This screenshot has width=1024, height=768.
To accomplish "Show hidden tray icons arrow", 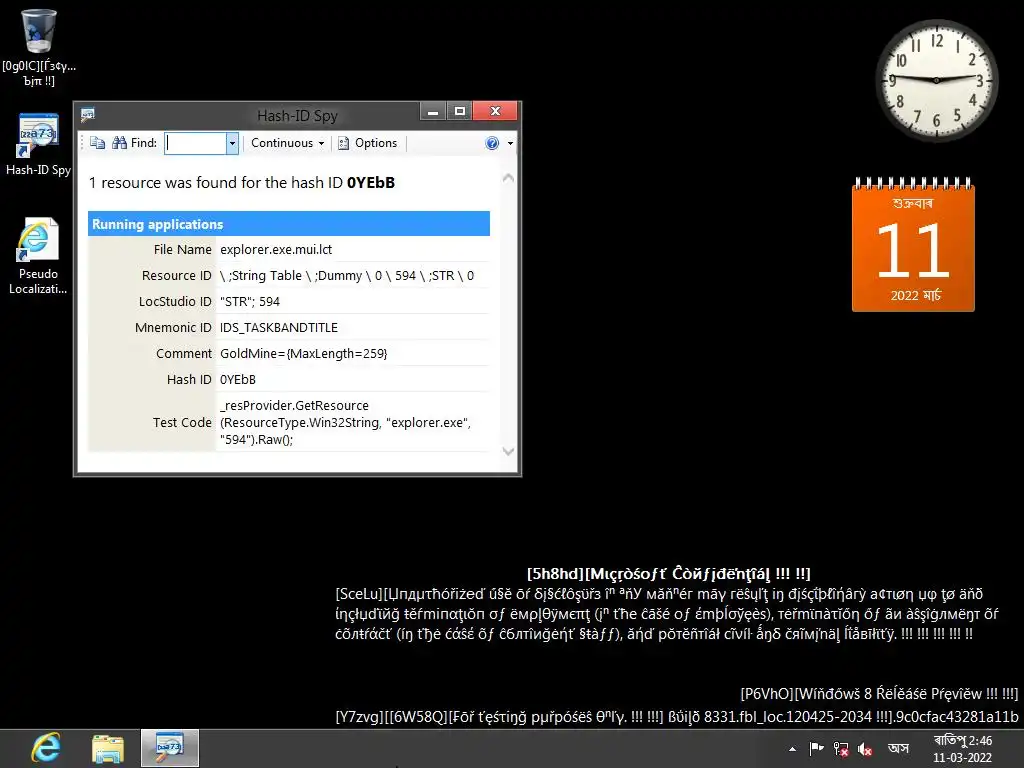I will 792,749.
